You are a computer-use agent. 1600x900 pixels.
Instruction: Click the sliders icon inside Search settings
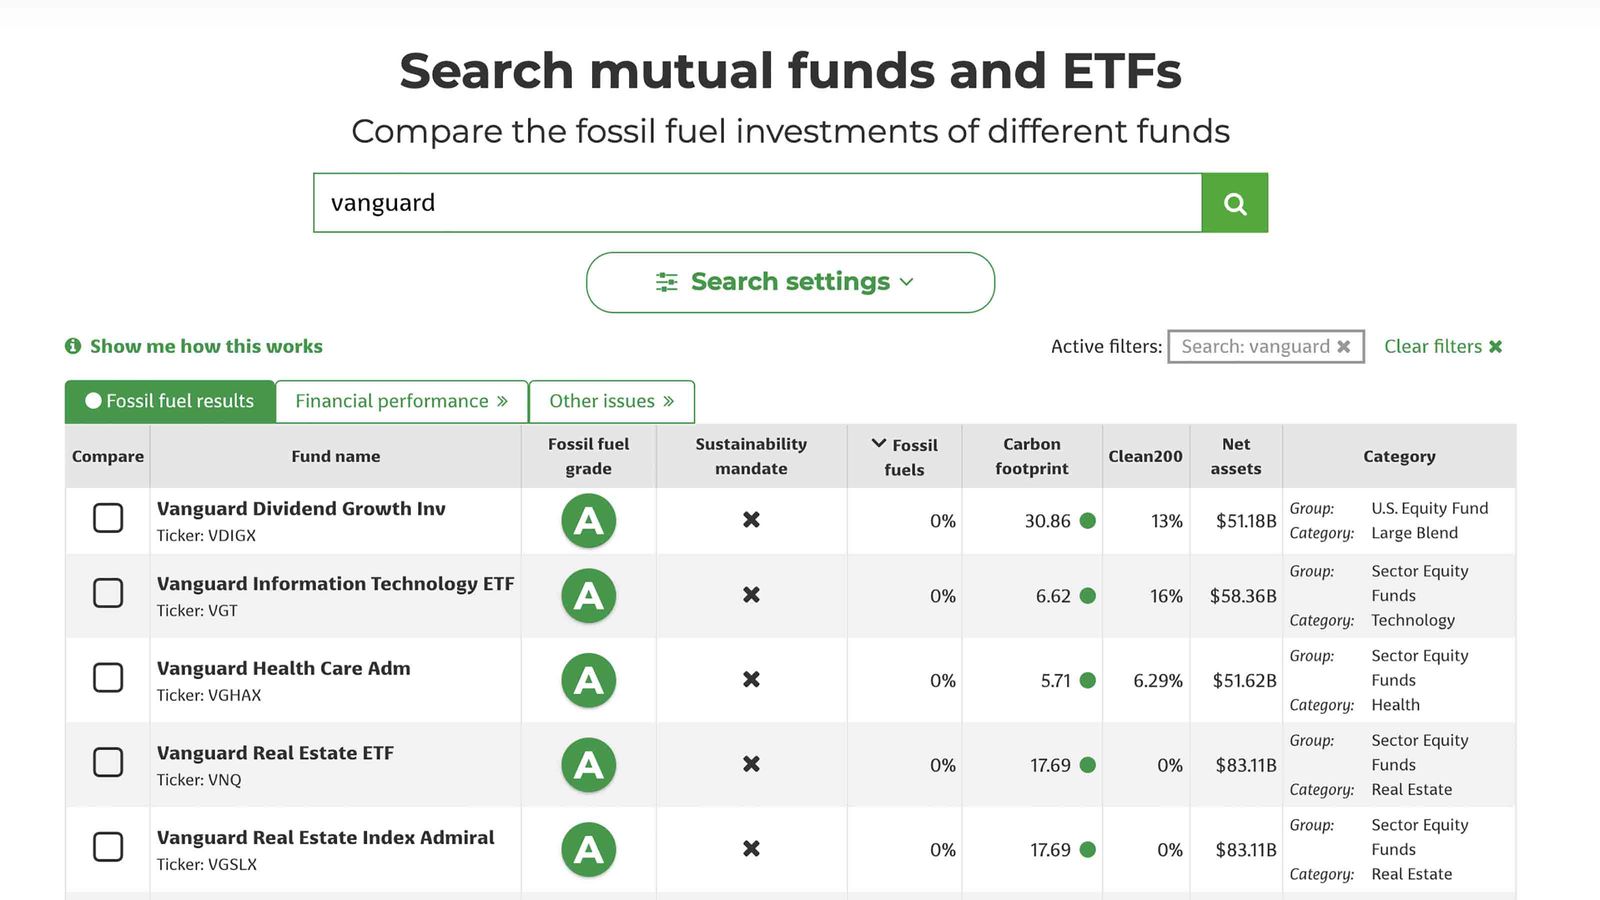tap(667, 281)
